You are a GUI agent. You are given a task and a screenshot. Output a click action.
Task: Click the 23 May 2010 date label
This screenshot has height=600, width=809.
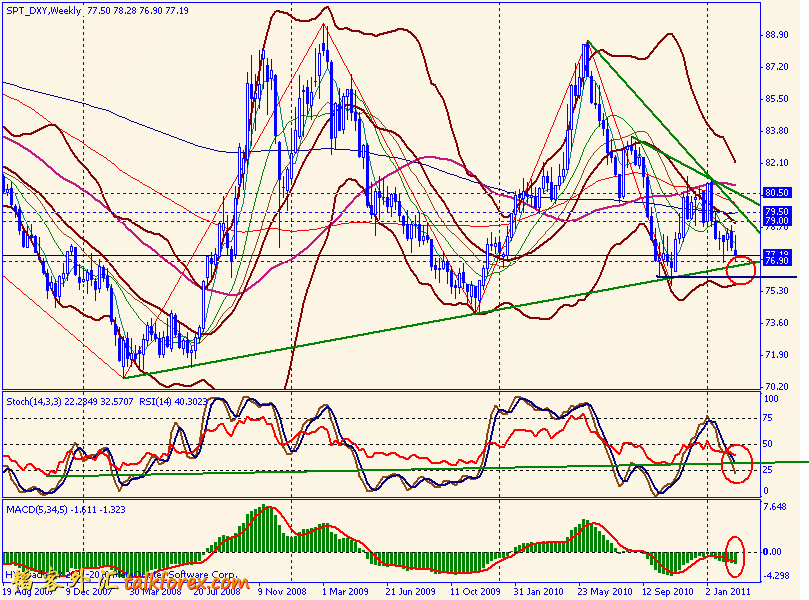[x=605, y=591]
